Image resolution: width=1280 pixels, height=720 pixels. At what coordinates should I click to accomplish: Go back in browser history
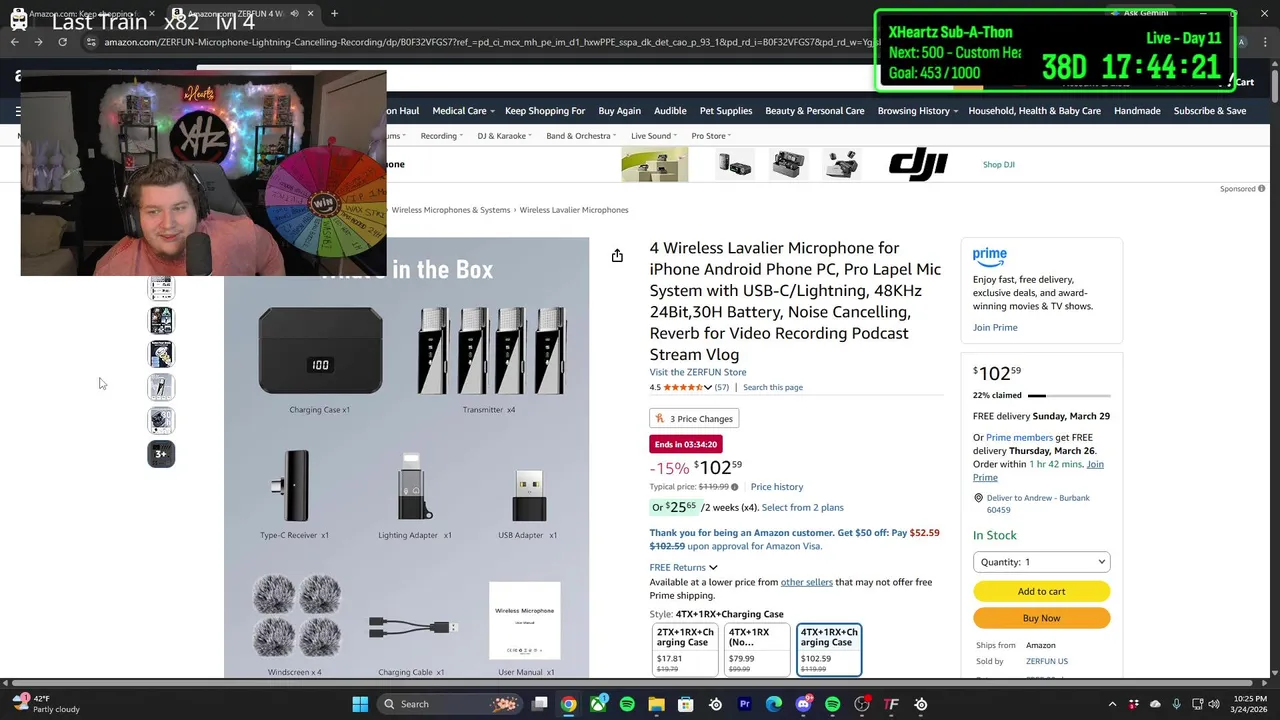point(15,42)
